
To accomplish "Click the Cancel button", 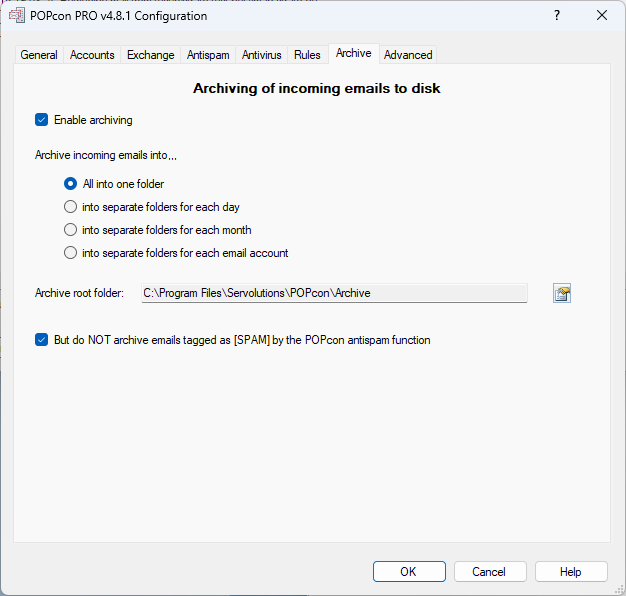I will 490,572.
